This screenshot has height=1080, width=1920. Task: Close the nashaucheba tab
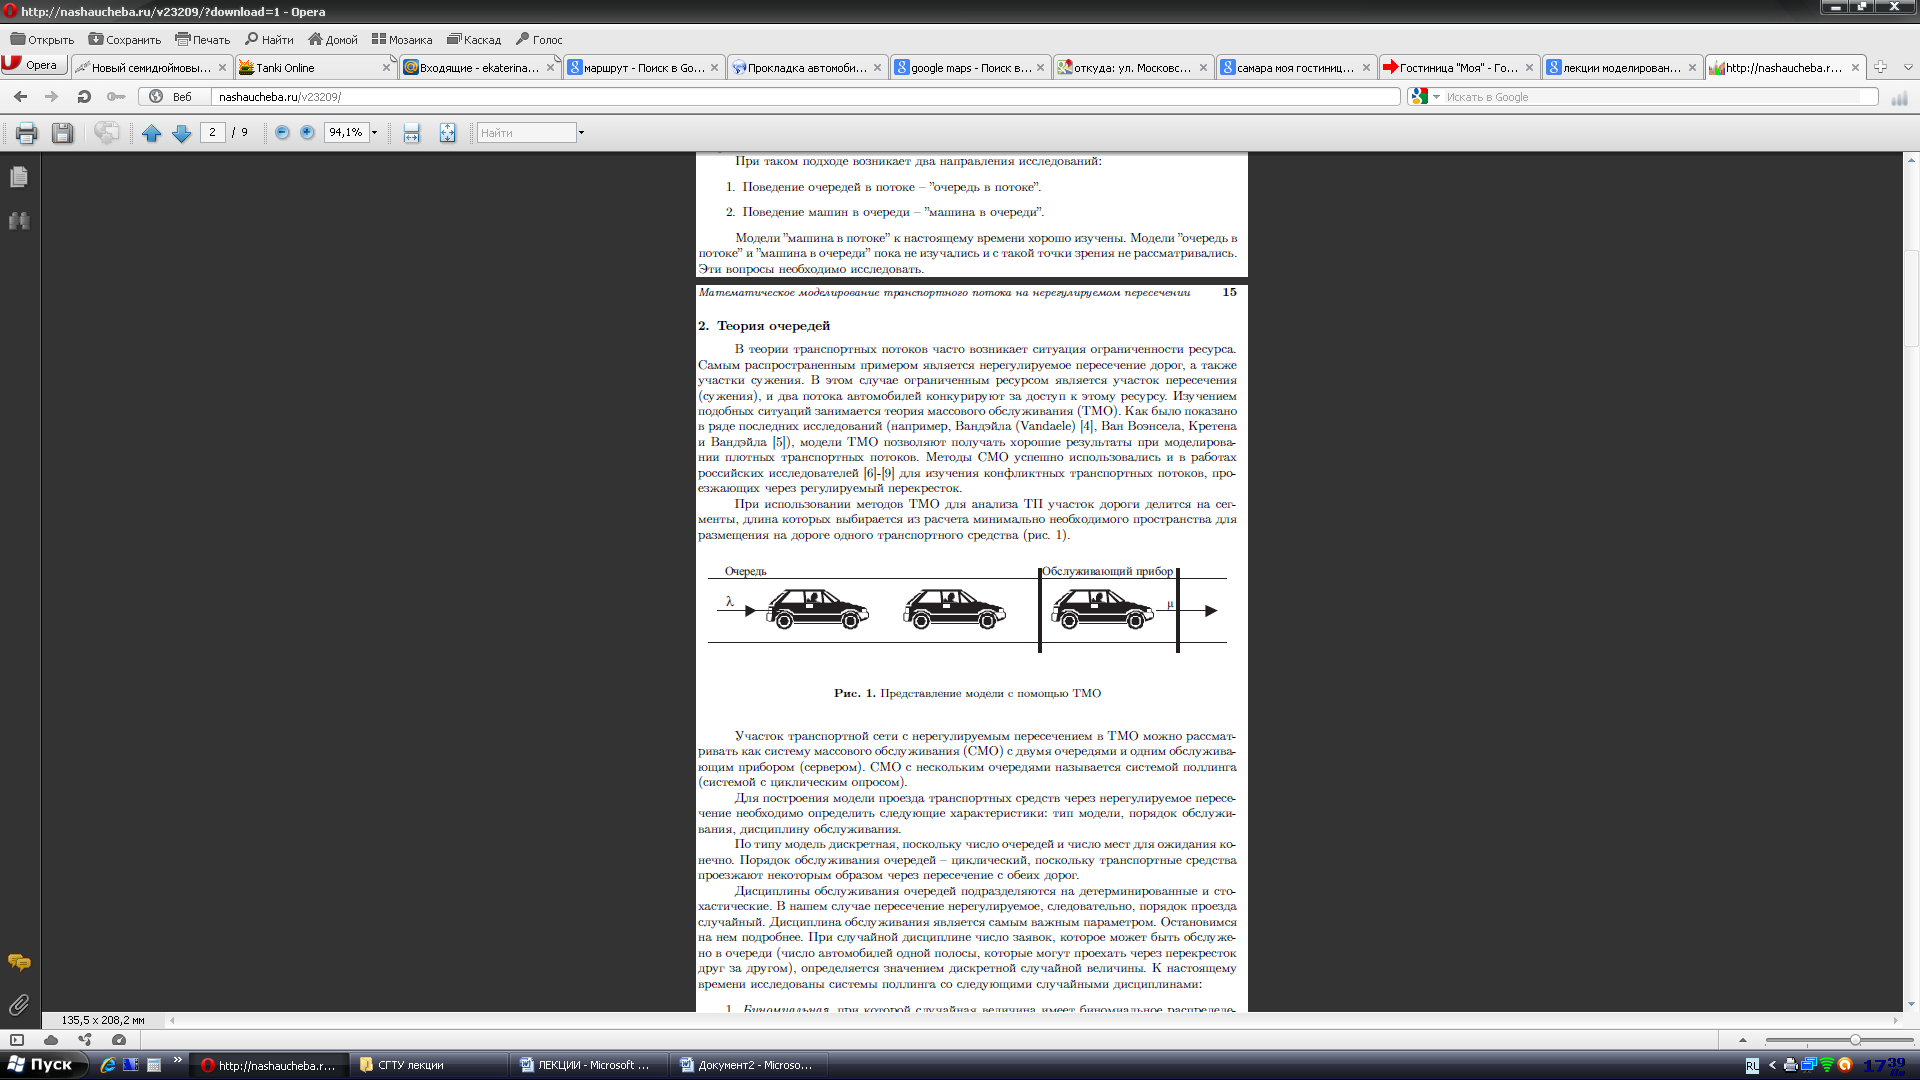point(1855,68)
